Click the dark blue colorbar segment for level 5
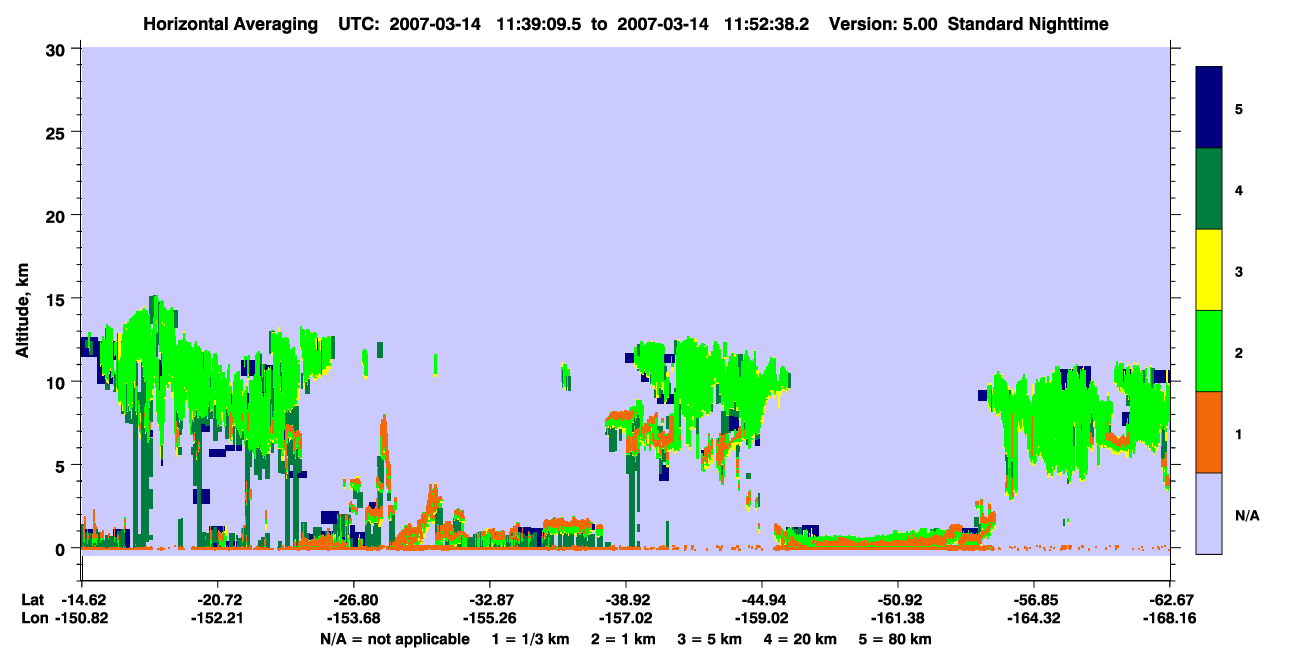 1209,108
